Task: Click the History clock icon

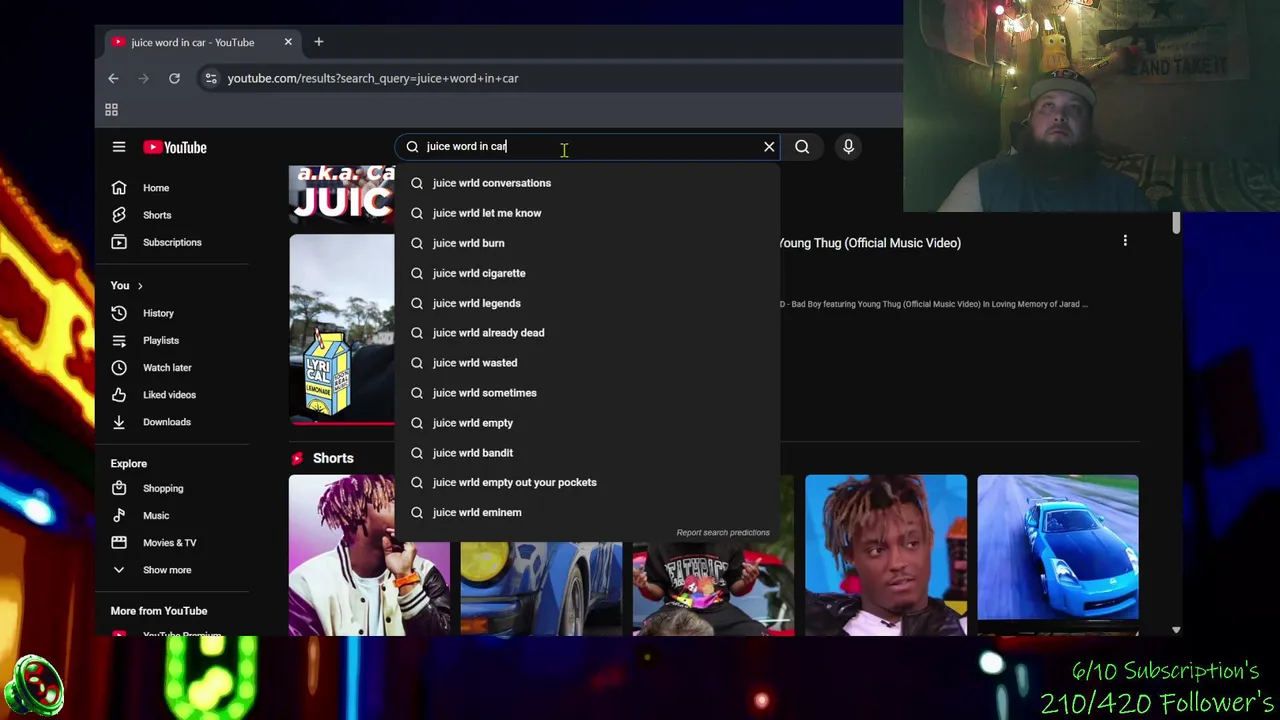Action: (119, 313)
